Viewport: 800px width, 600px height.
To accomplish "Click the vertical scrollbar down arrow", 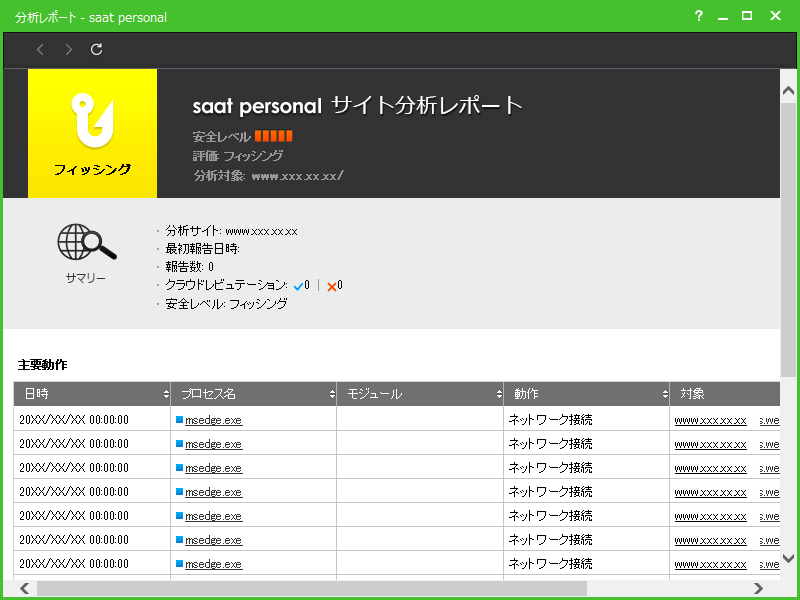I will 788,558.
